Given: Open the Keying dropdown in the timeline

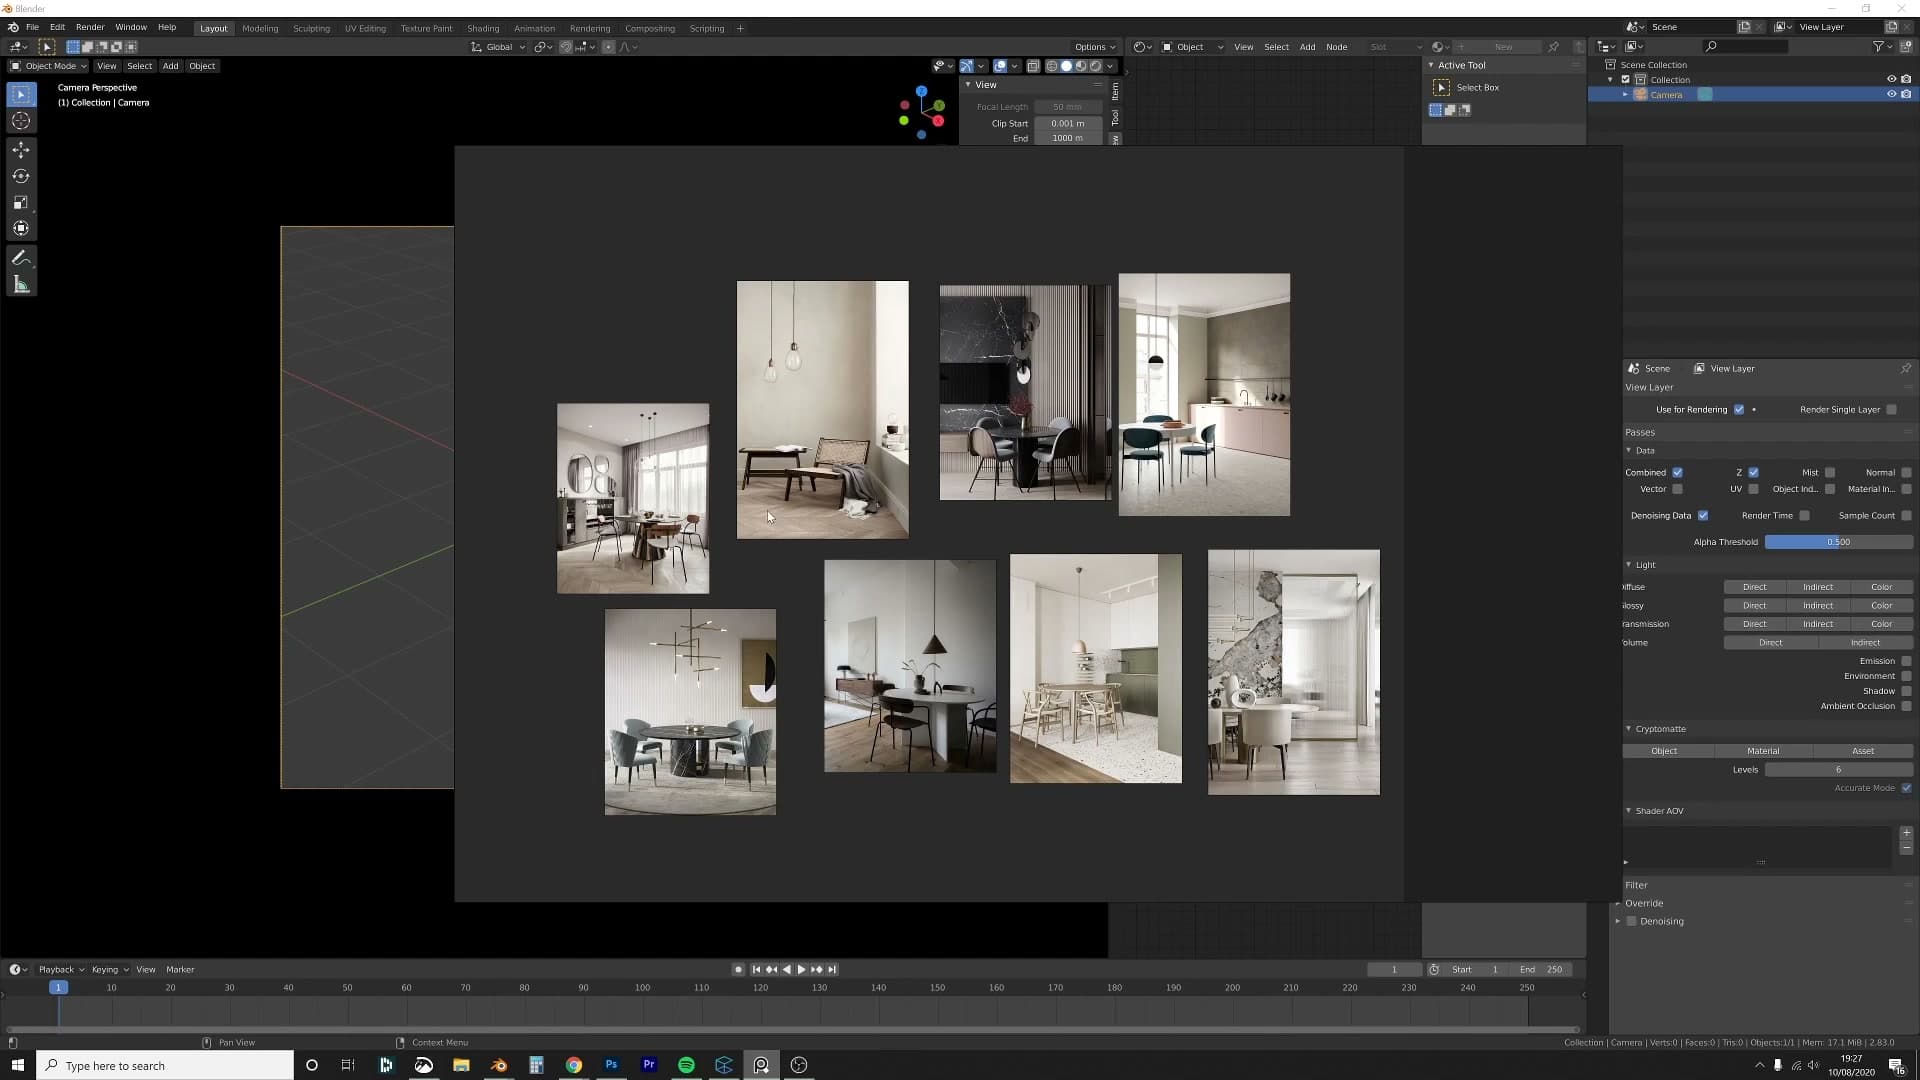Looking at the screenshot, I should (x=110, y=969).
